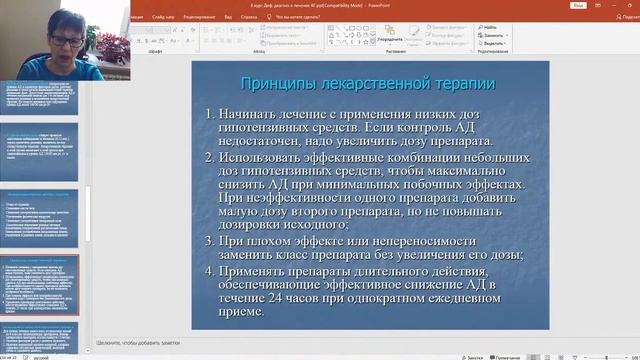Image resolution: width=640 pixels, height=360 pixels.
Task: Select the text box shape in gallery
Action: 331,28
